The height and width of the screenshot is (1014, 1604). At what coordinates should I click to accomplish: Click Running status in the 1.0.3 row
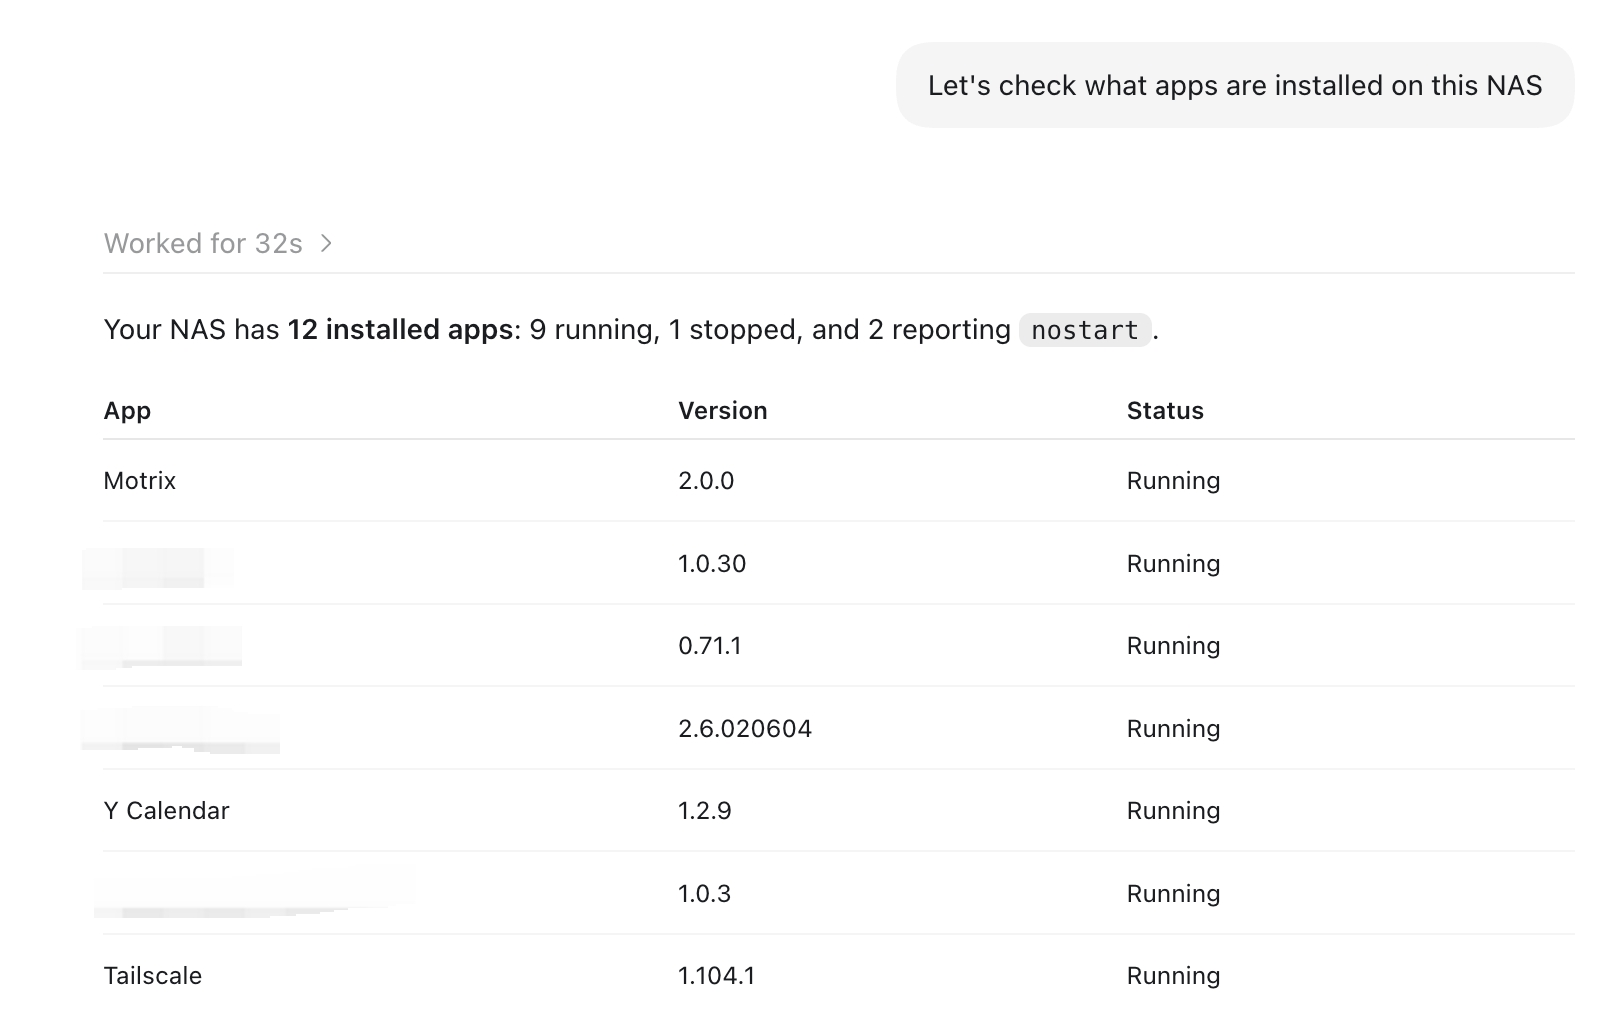point(1173,893)
